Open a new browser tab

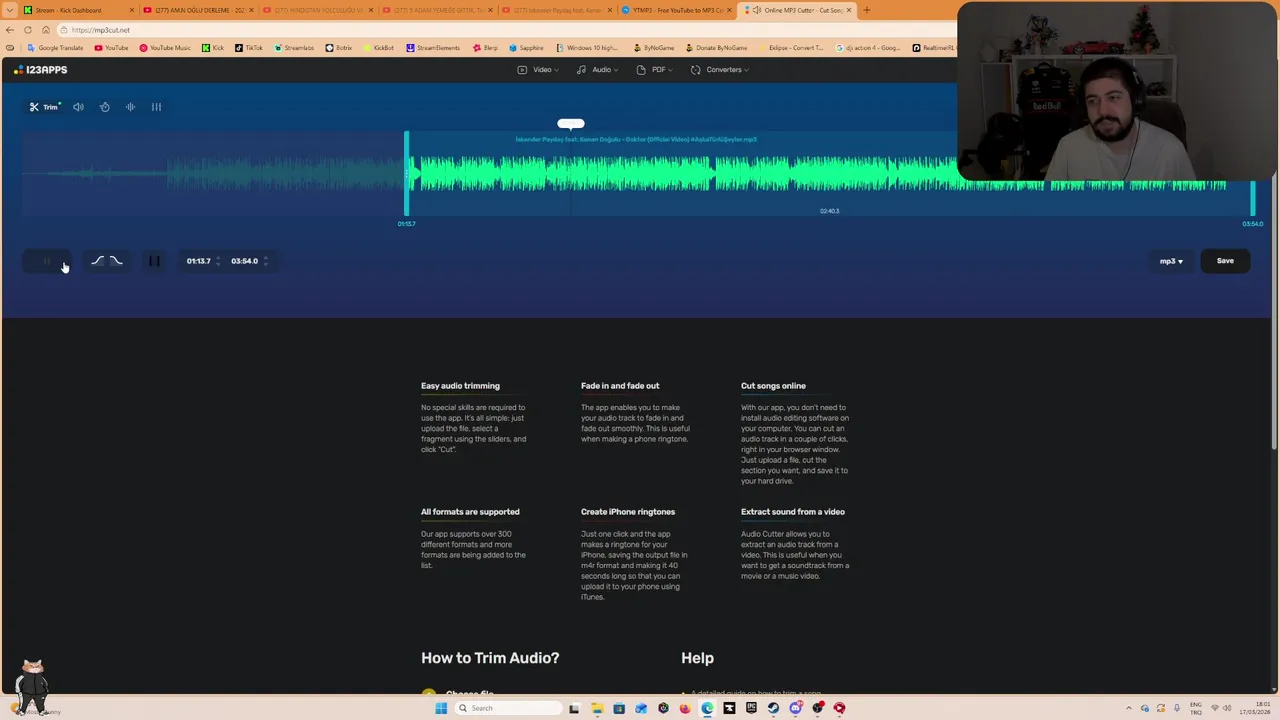coord(866,10)
